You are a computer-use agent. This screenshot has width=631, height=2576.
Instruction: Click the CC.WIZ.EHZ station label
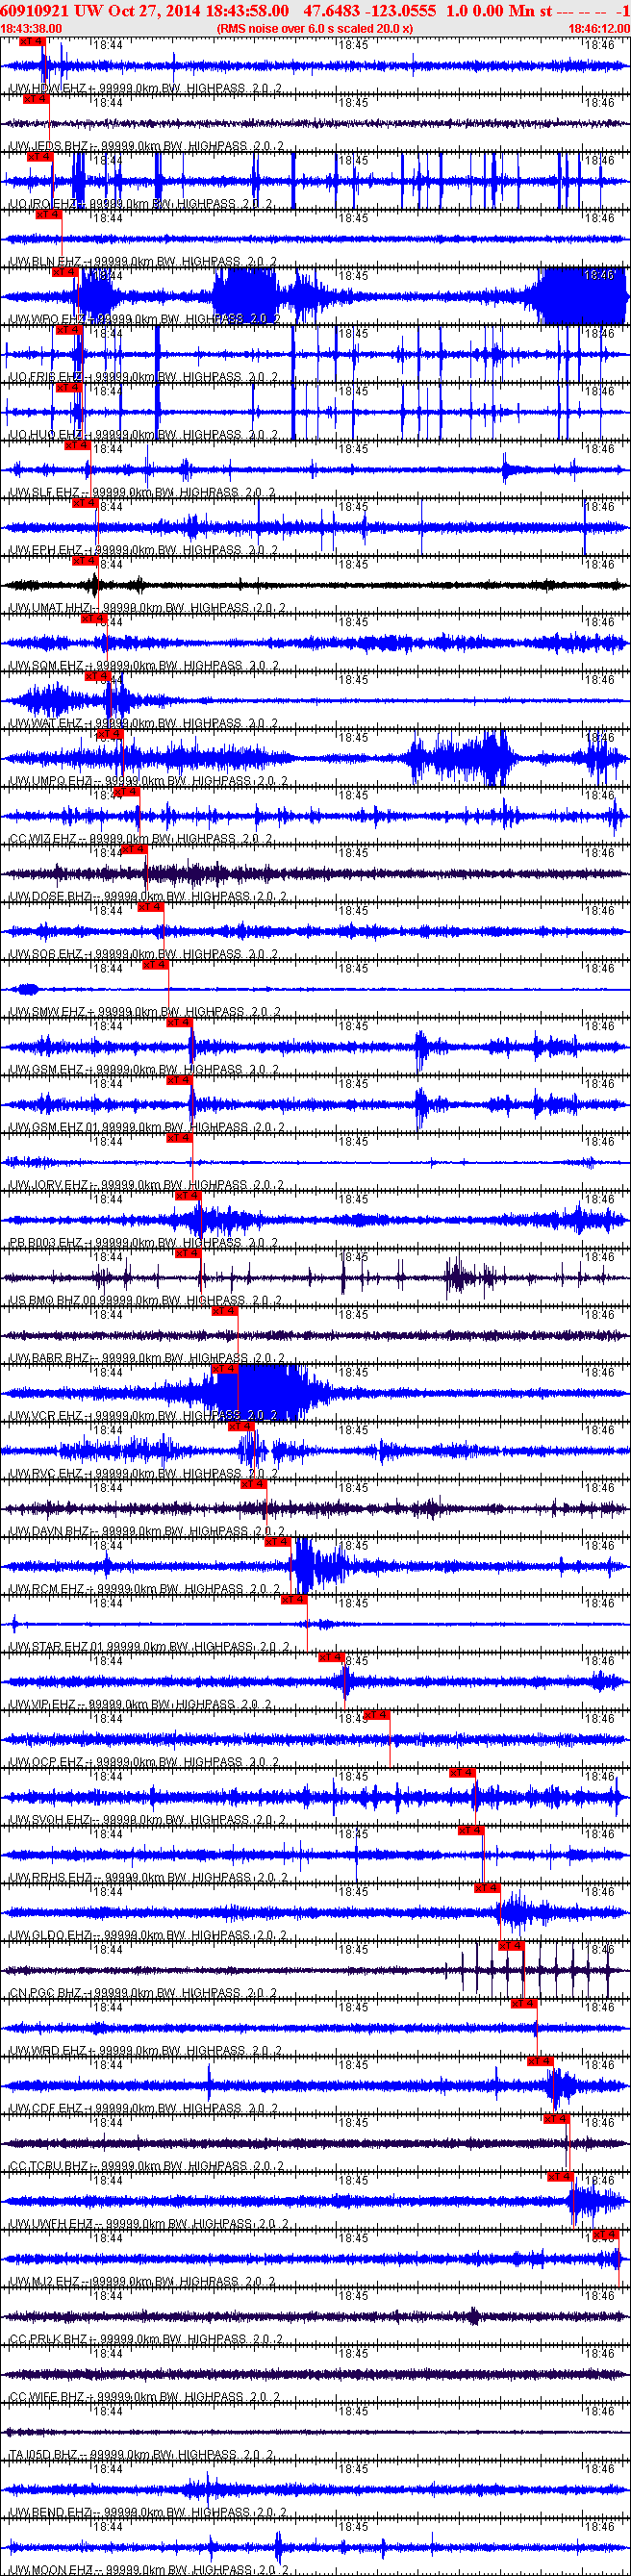click(x=43, y=839)
